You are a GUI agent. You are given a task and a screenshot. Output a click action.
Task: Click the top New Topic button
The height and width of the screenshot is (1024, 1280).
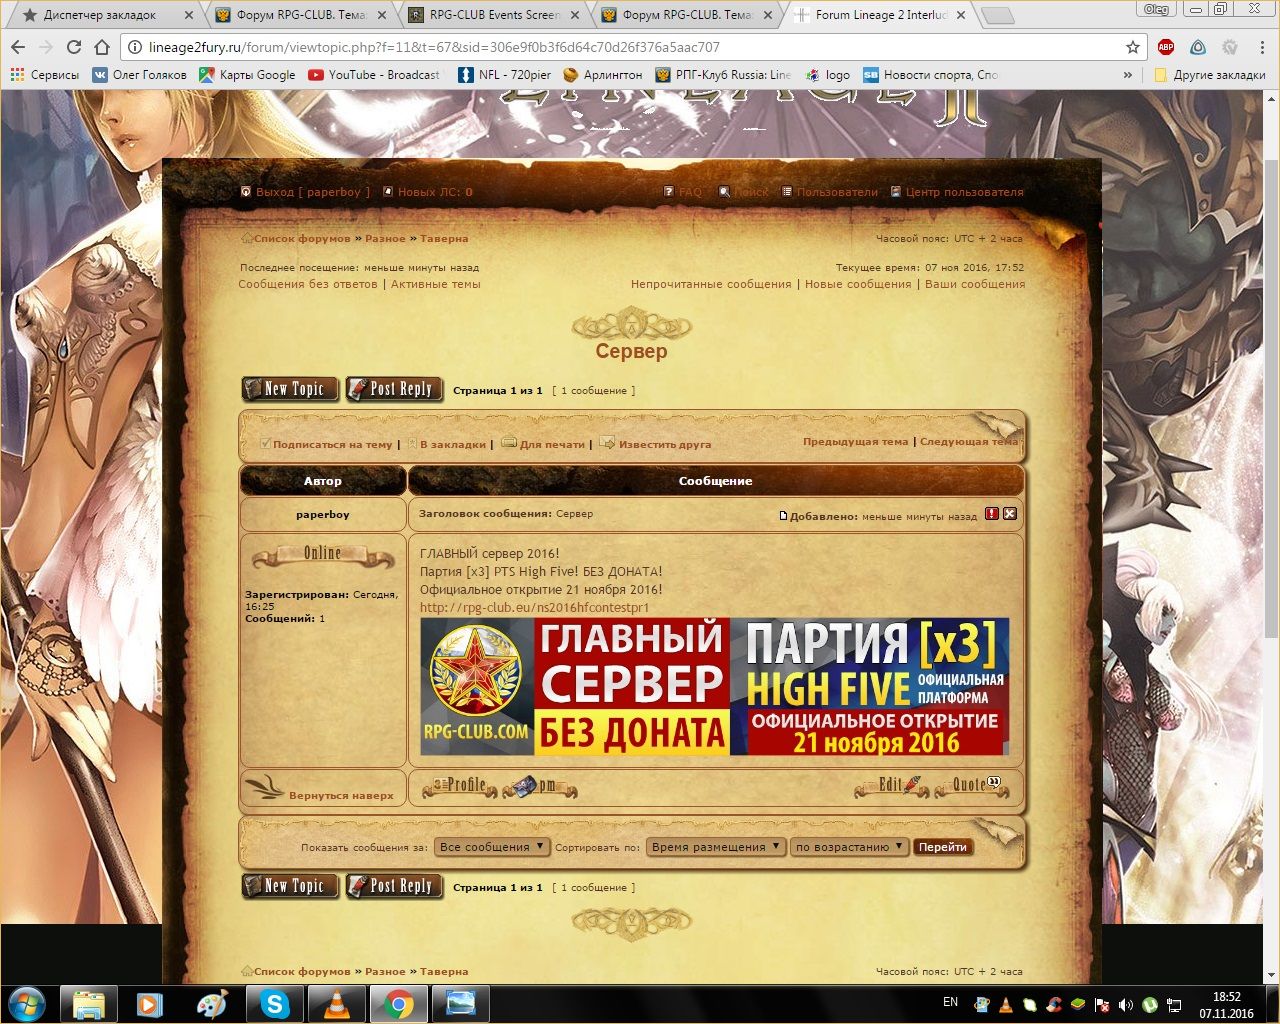pyautogui.click(x=290, y=389)
